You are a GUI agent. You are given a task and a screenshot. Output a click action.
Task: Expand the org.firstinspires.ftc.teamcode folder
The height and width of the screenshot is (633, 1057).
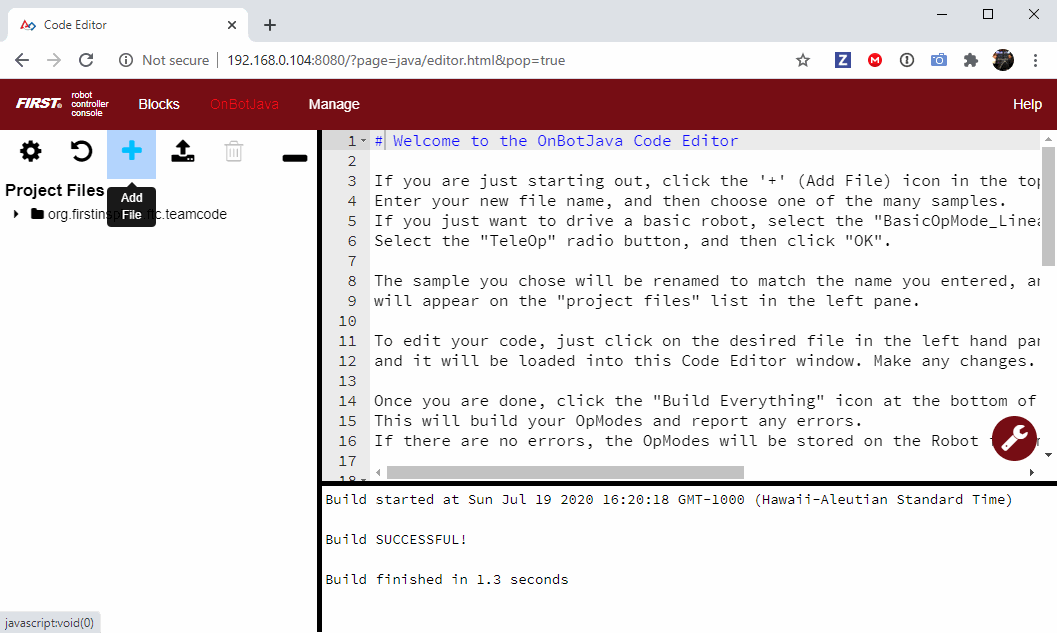click(x=16, y=214)
